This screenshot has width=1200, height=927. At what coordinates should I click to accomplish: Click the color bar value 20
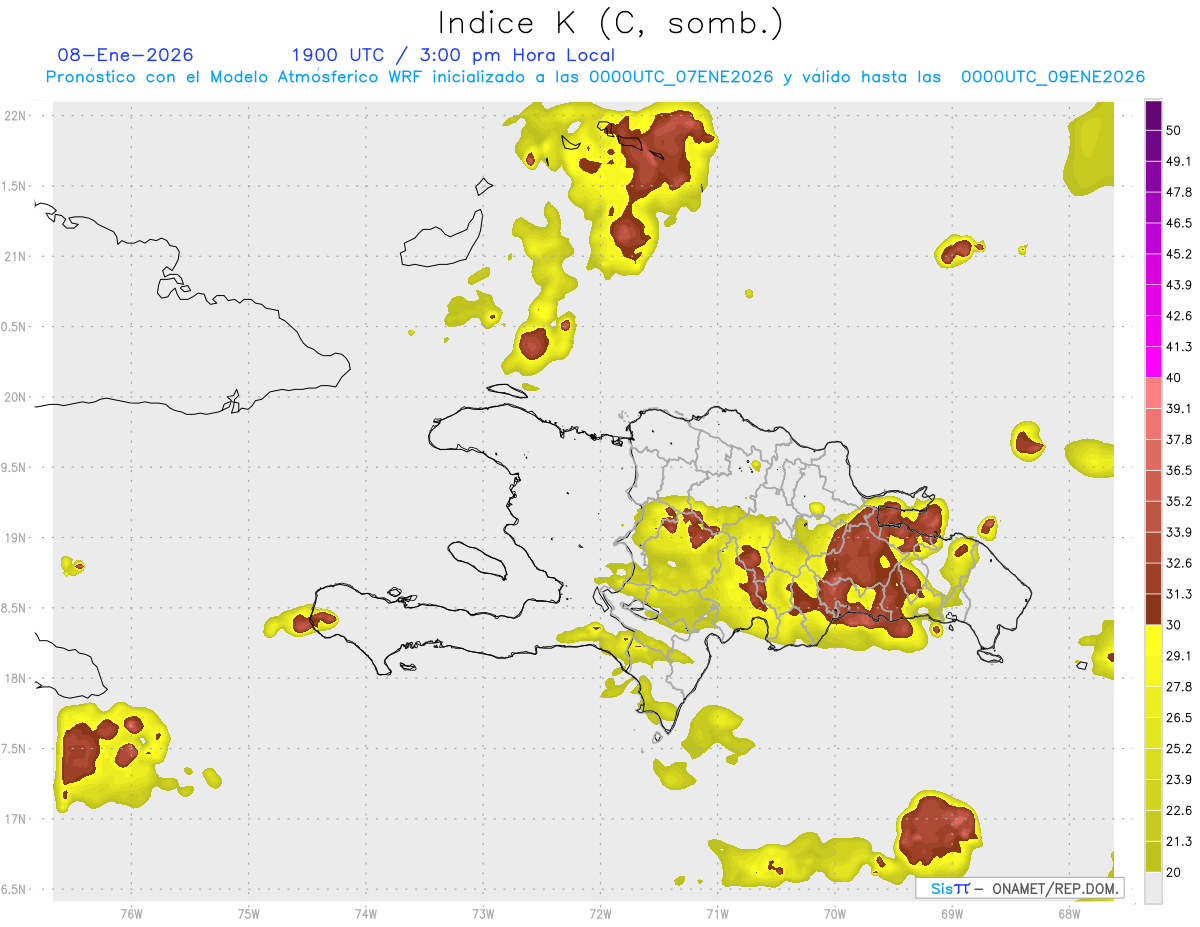[x=1174, y=873]
